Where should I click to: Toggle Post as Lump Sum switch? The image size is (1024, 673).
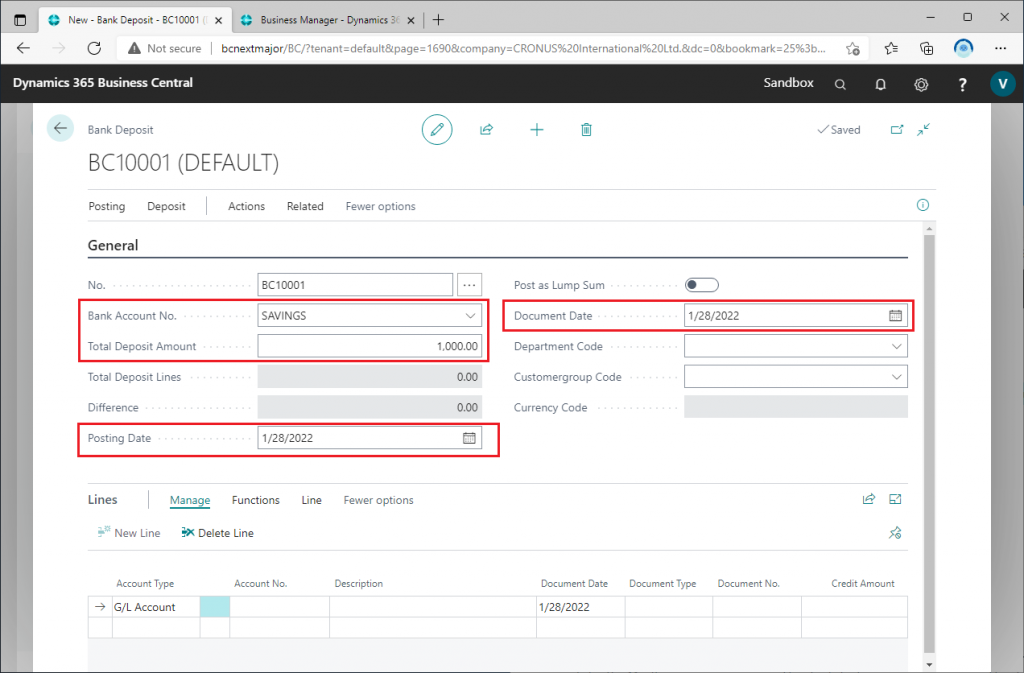point(701,285)
